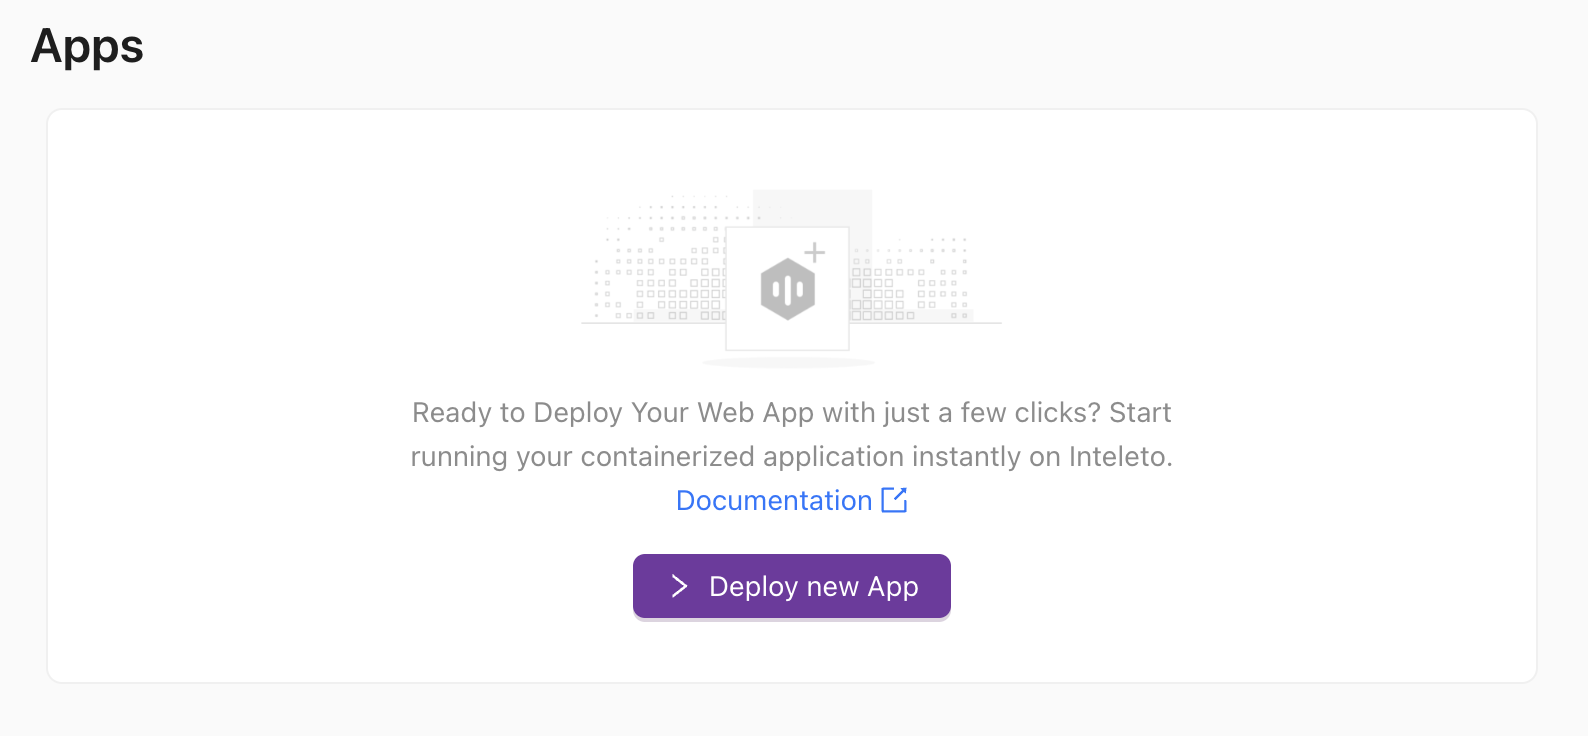
Task: Click the Ready to Deploy headline text
Action: pyautogui.click(x=791, y=412)
